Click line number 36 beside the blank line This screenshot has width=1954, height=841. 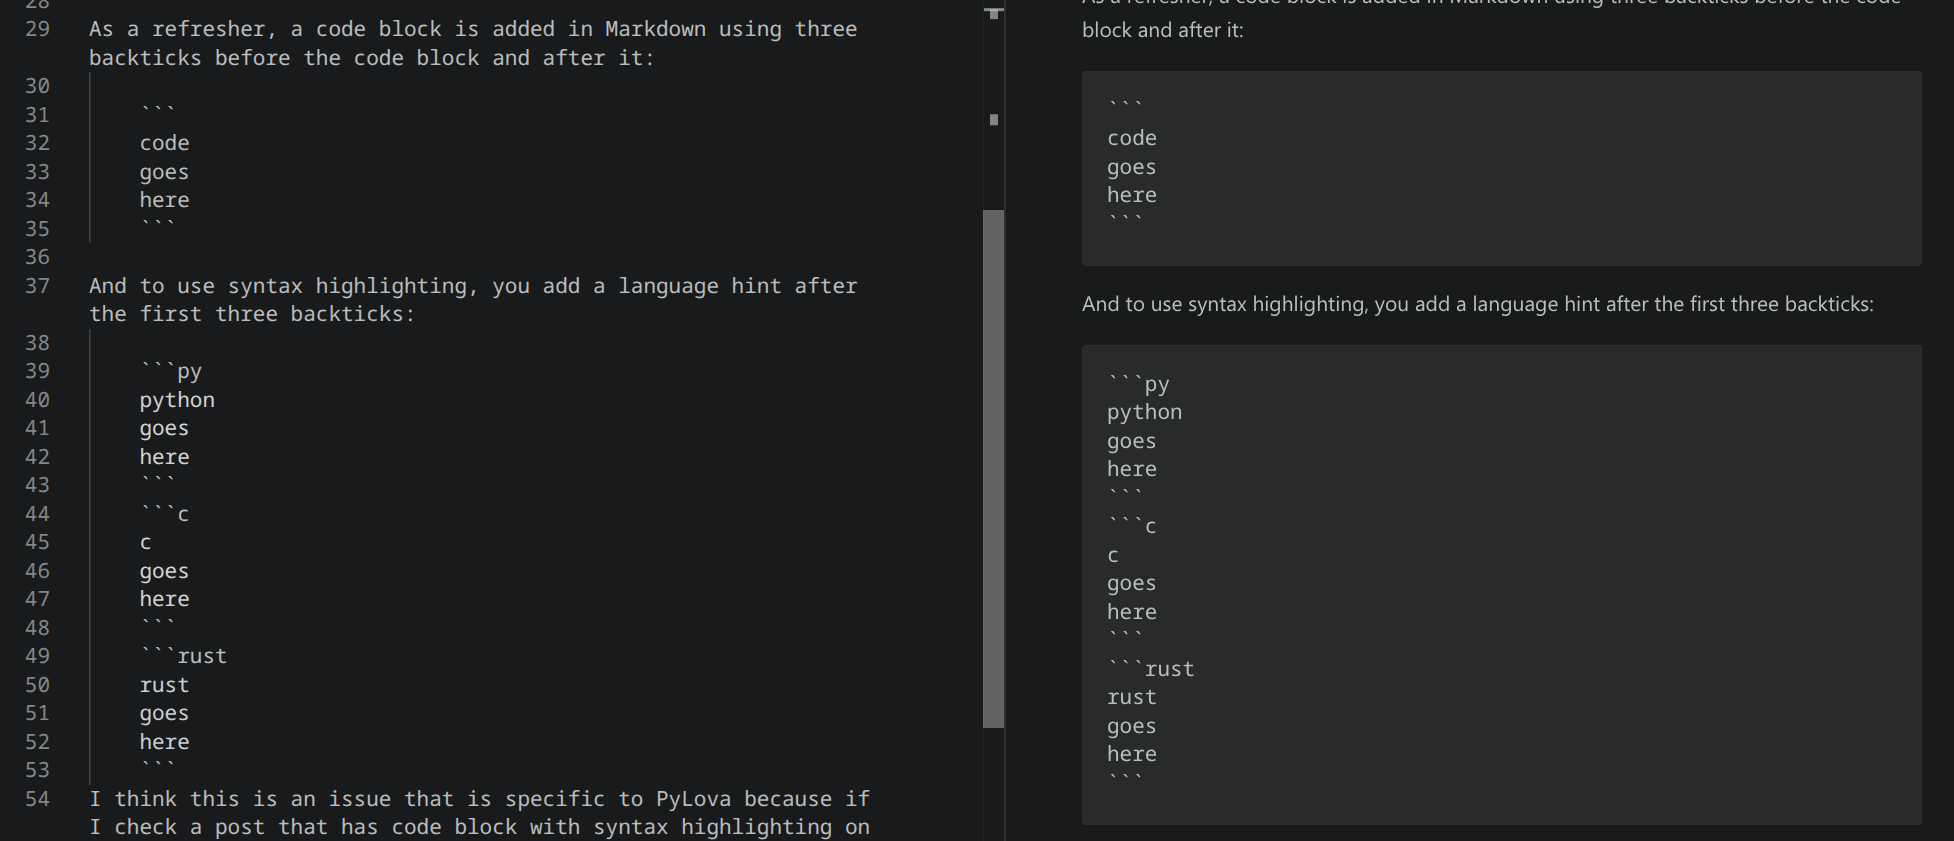(x=37, y=257)
